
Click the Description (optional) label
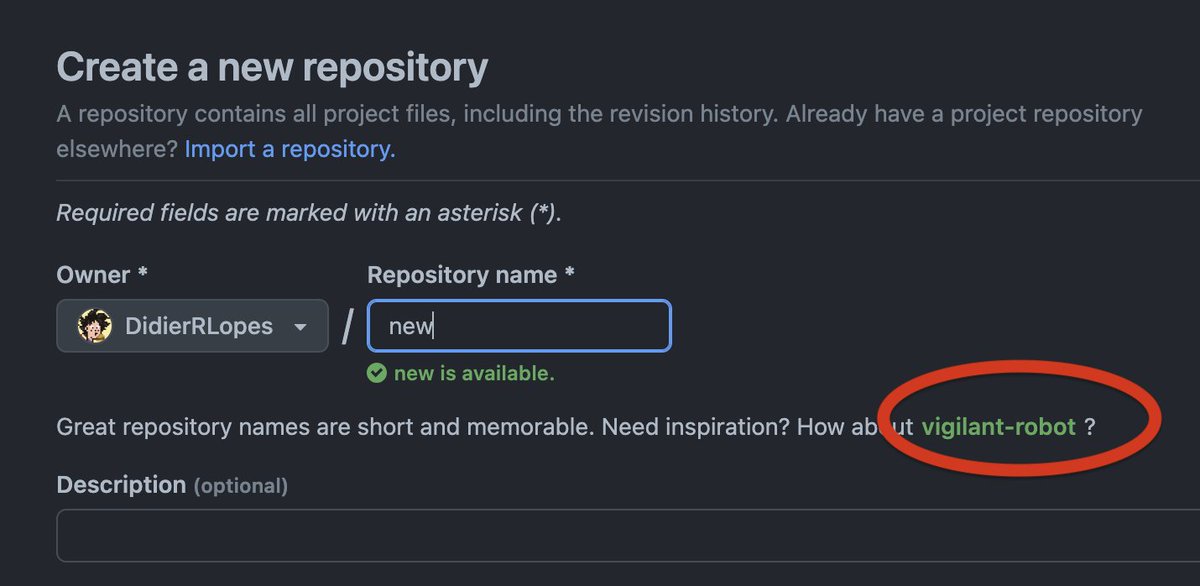(x=172, y=485)
